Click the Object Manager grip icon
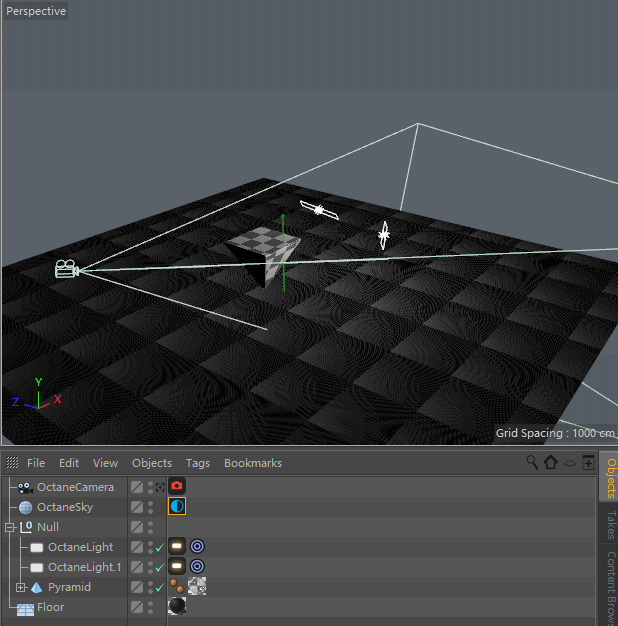The image size is (618, 626). click(12, 462)
